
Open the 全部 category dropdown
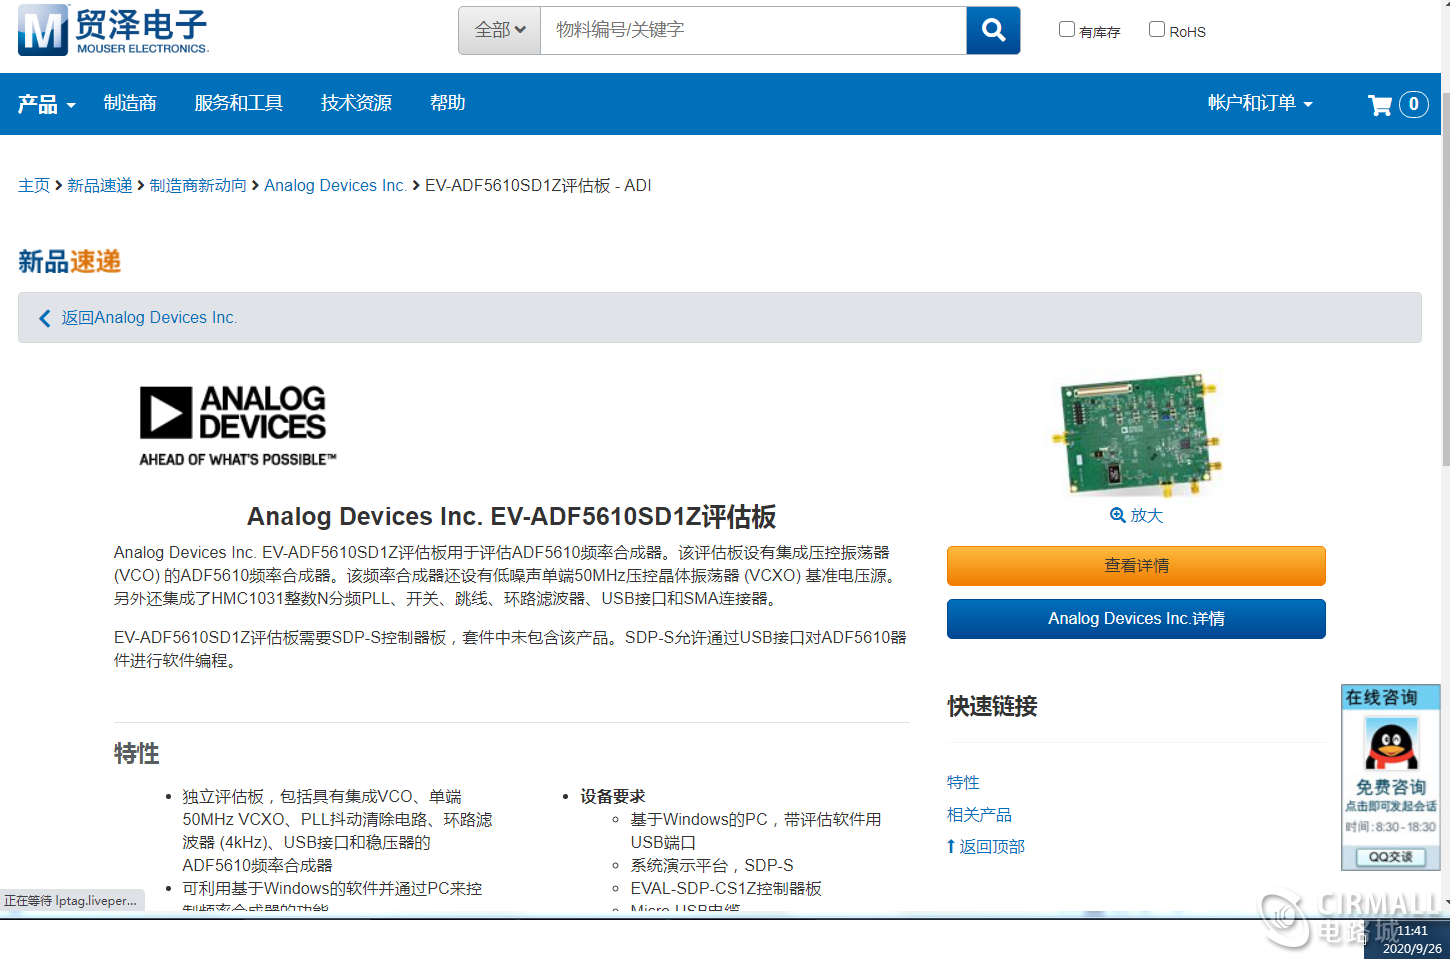click(x=499, y=30)
